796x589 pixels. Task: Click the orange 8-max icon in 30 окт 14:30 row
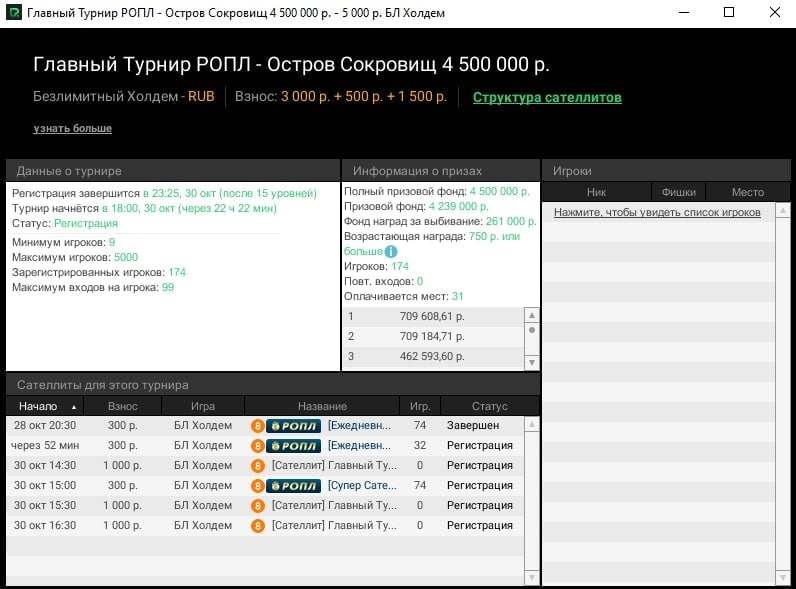(x=258, y=466)
